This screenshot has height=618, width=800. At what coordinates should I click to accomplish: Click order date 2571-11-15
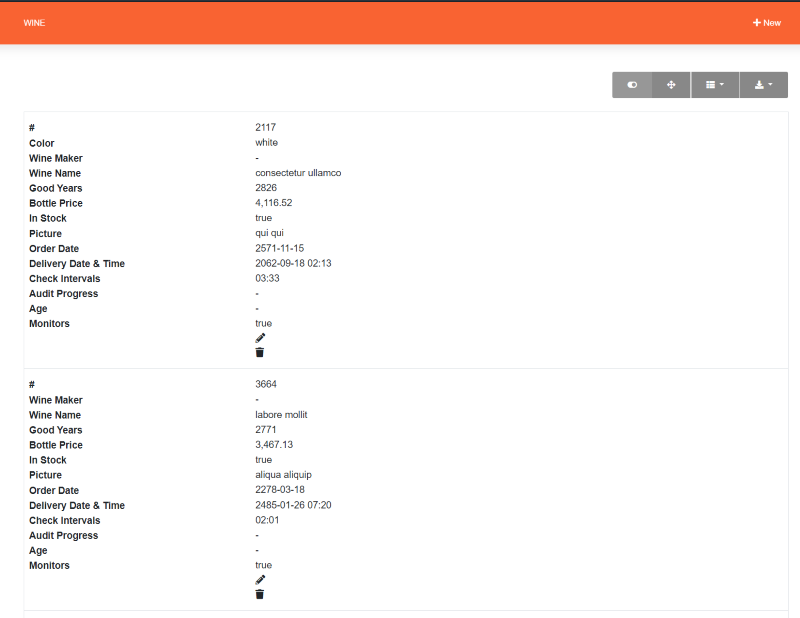[x=280, y=249]
